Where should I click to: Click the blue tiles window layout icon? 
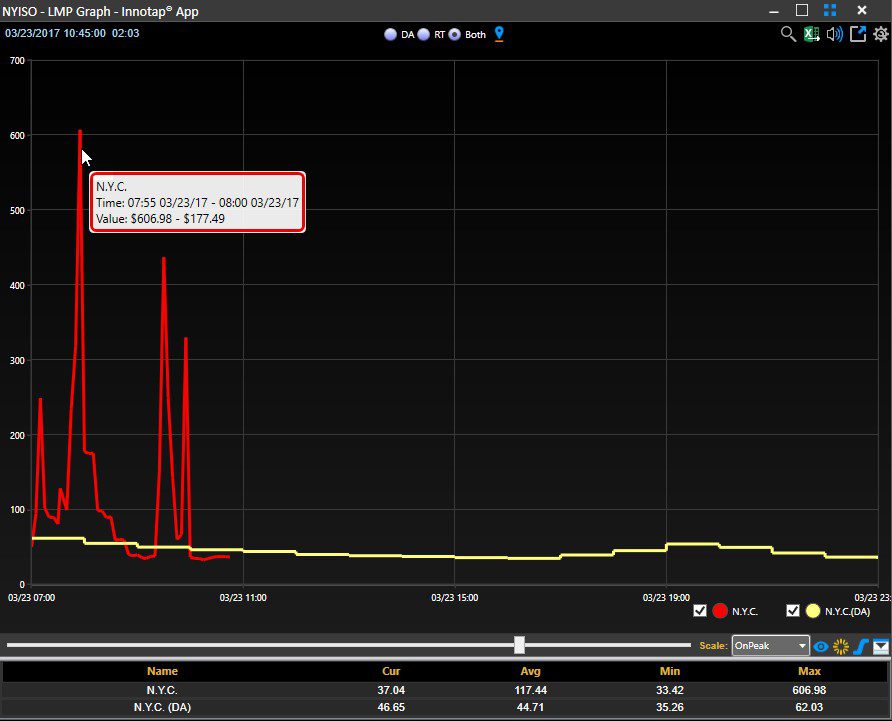[830, 10]
